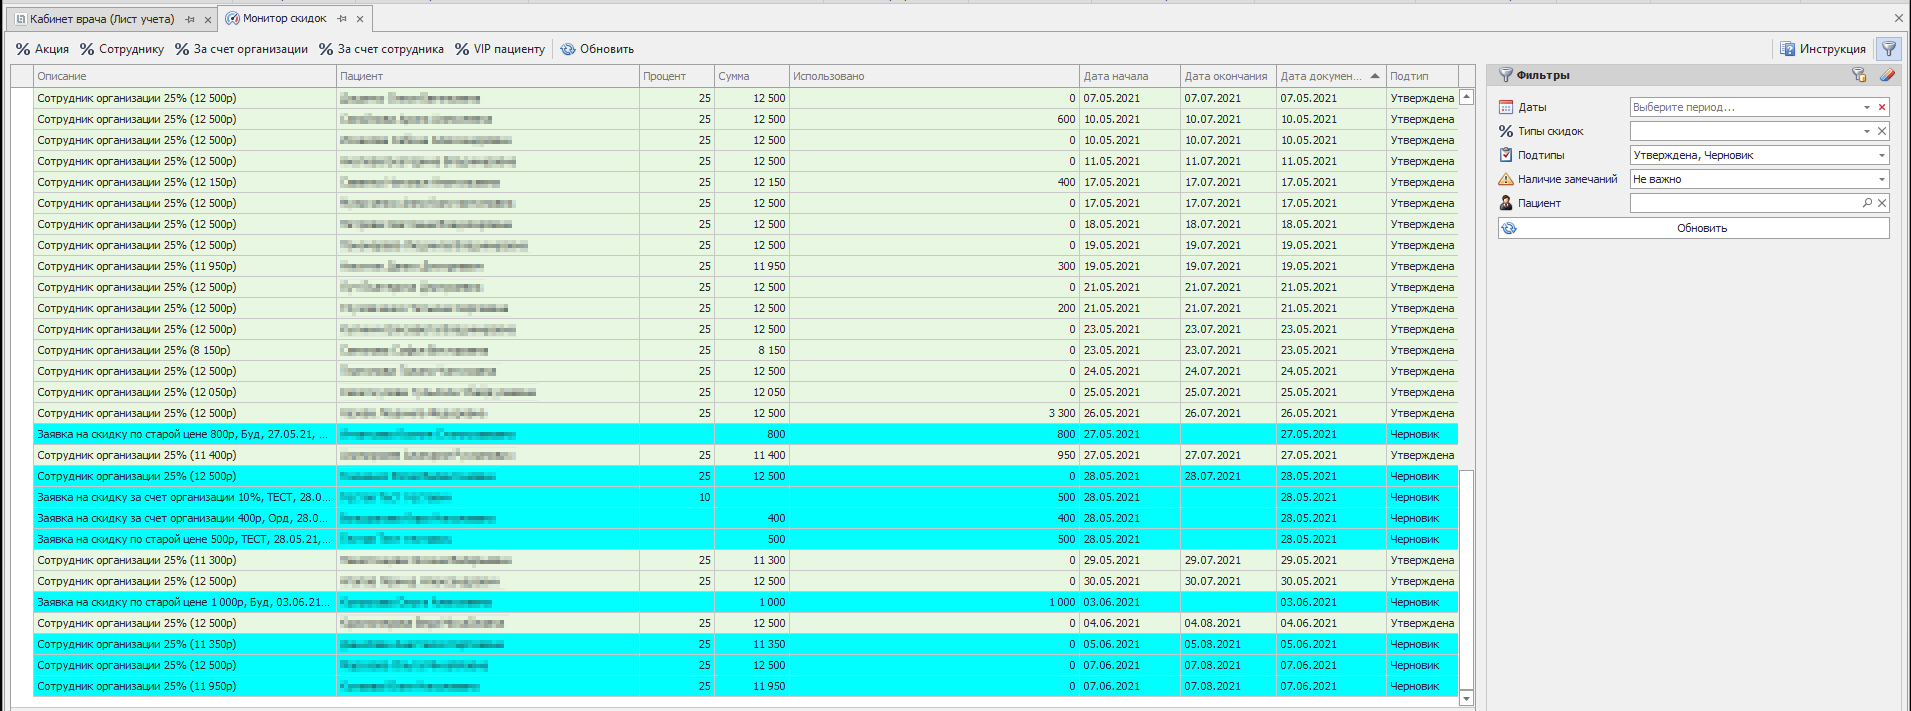Clear the Типы скидок filter
The height and width of the screenshot is (711, 1911).
[x=1882, y=131]
